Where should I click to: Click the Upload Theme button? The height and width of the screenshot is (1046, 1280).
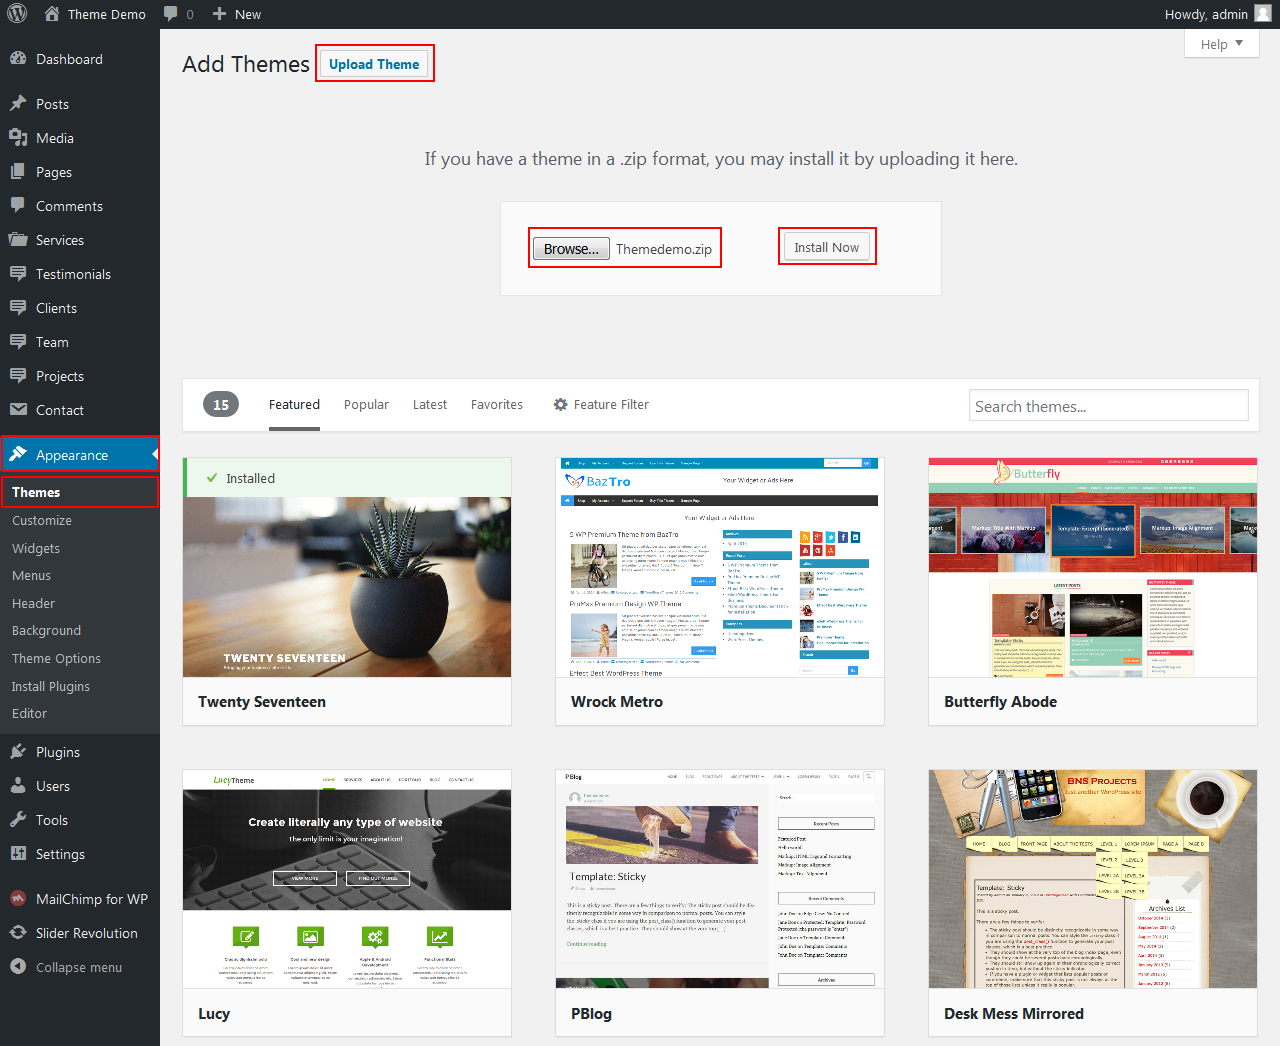[374, 64]
